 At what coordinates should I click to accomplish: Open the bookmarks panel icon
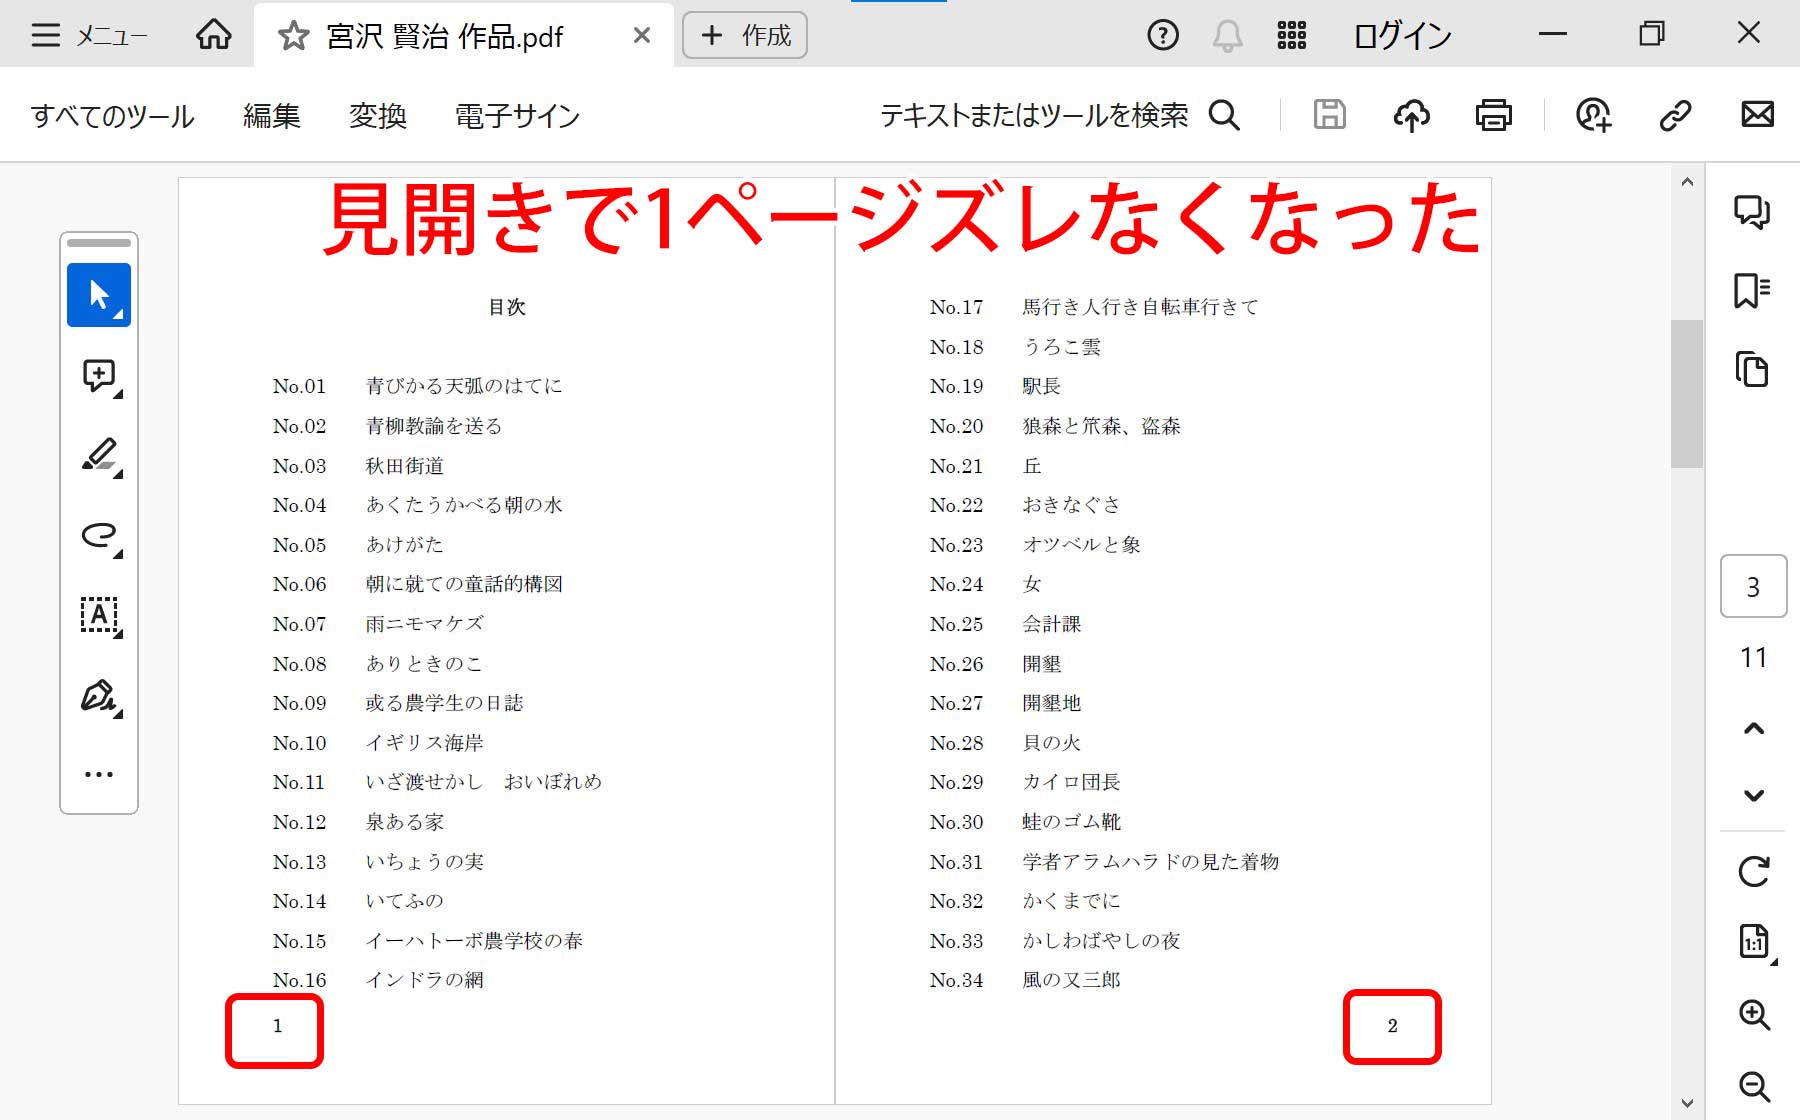pyautogui.click(x=1751, y=291)
